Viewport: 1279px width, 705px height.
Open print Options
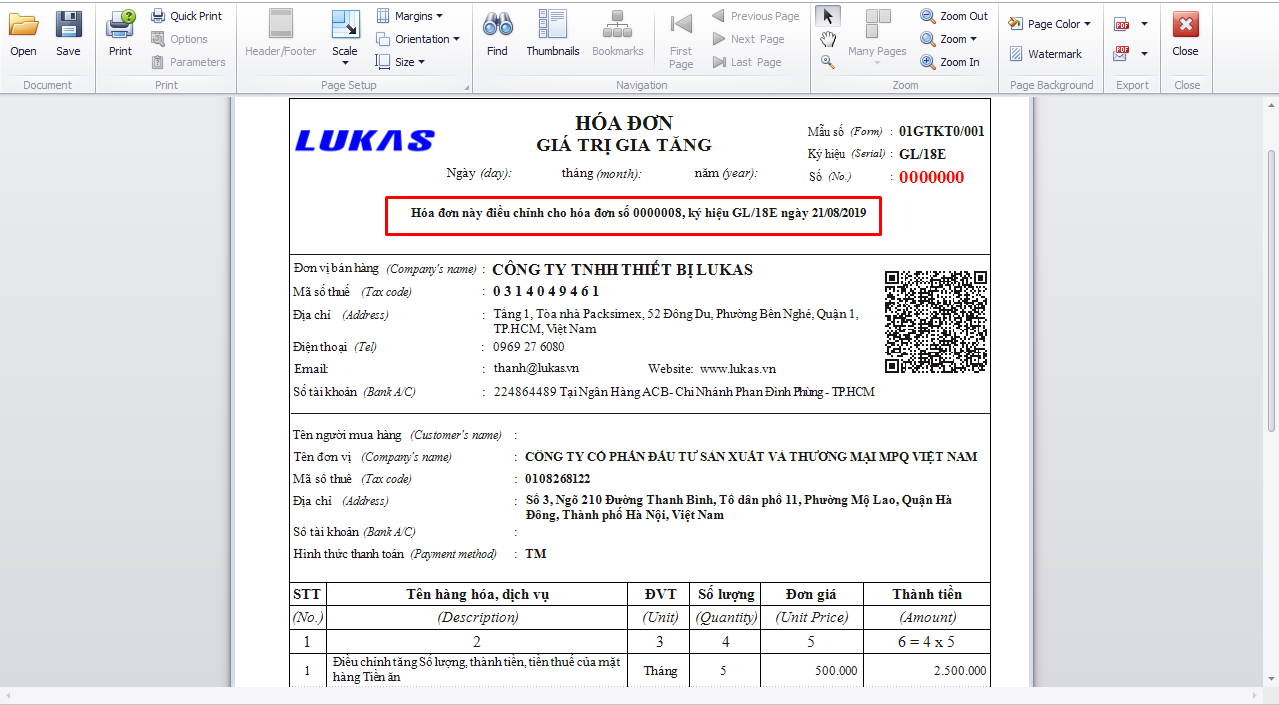(x=180, y=39)
